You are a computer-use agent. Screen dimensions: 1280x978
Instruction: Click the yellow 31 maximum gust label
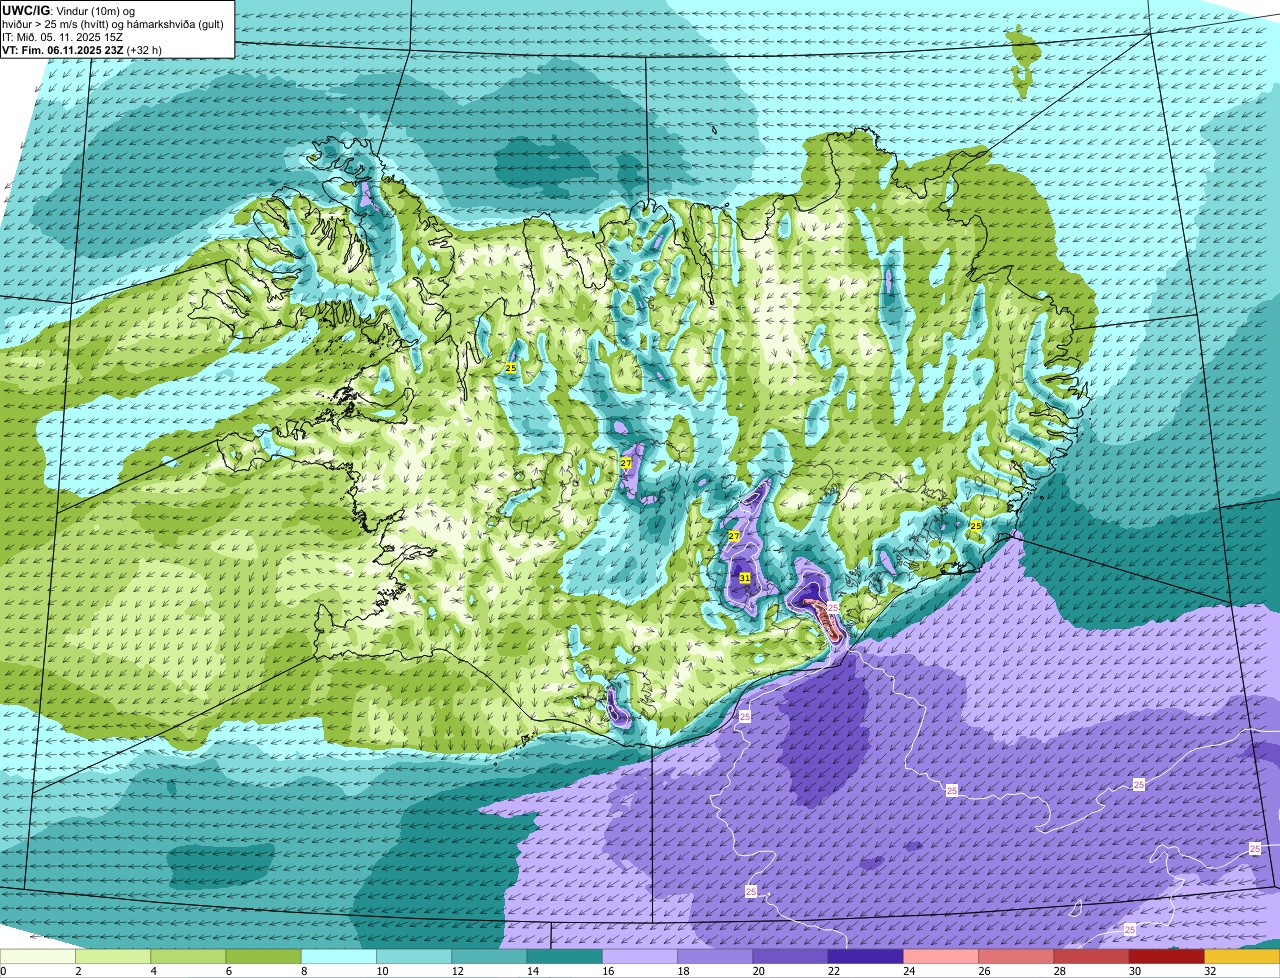[x=745, y=578]
